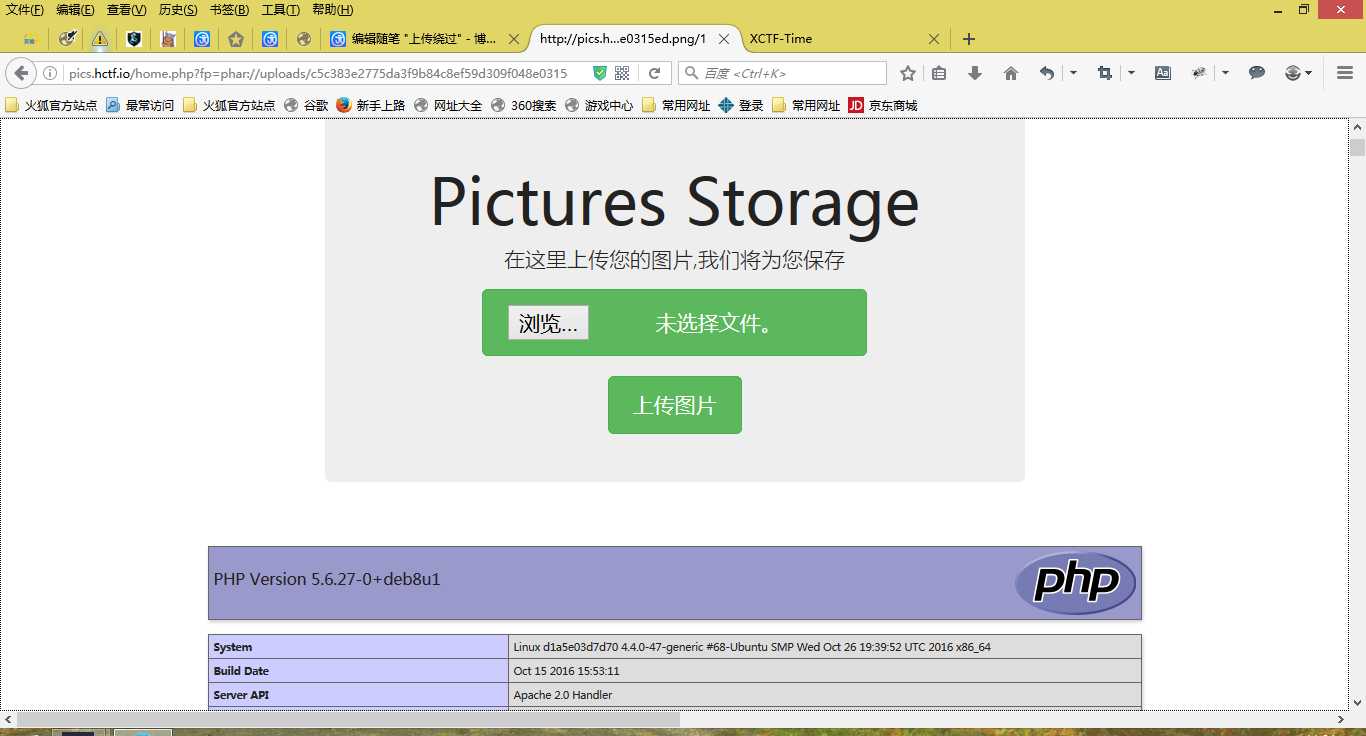
Task: Click the undo curved arrow toolbar icon
Action: coord(1047,73)
